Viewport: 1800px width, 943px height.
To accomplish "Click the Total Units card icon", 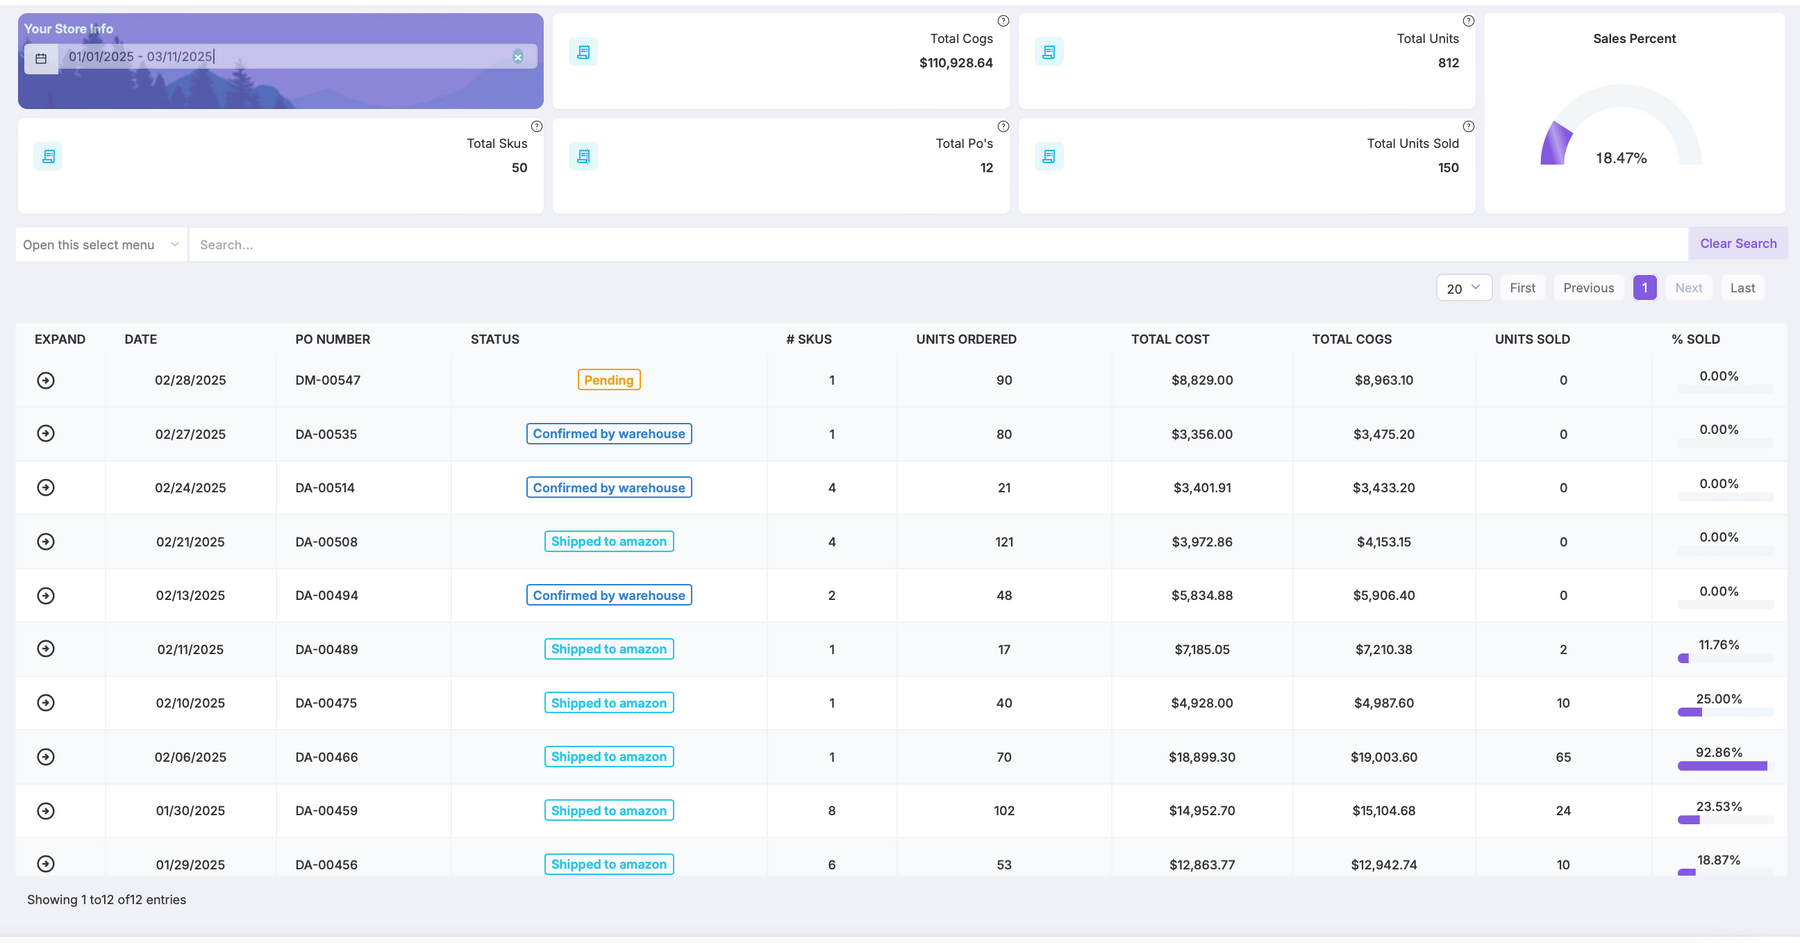I will (x=1048, y=52).
